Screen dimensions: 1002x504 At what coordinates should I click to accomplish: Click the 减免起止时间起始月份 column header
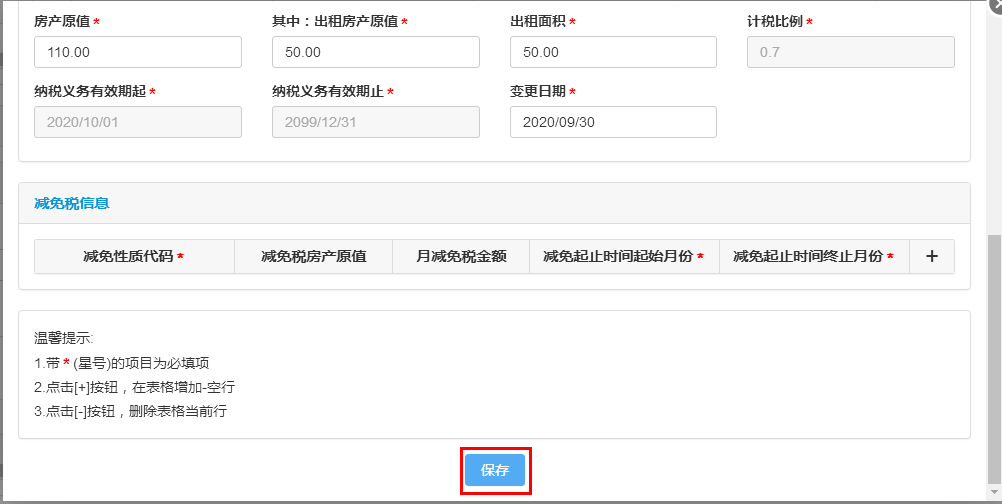coord(624,257)
